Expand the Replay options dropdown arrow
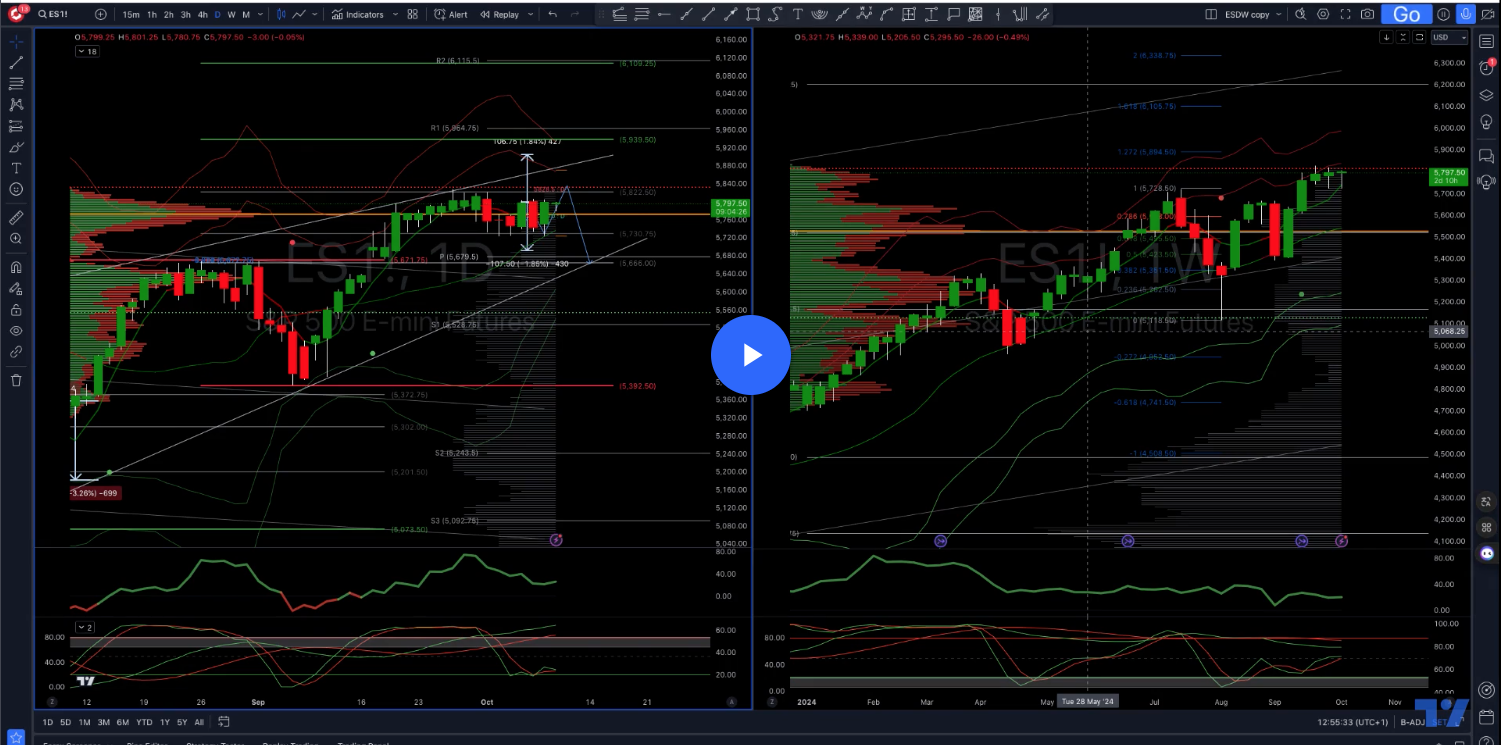The height and width of the screenshot is (745, 1501). pos(529,14)
